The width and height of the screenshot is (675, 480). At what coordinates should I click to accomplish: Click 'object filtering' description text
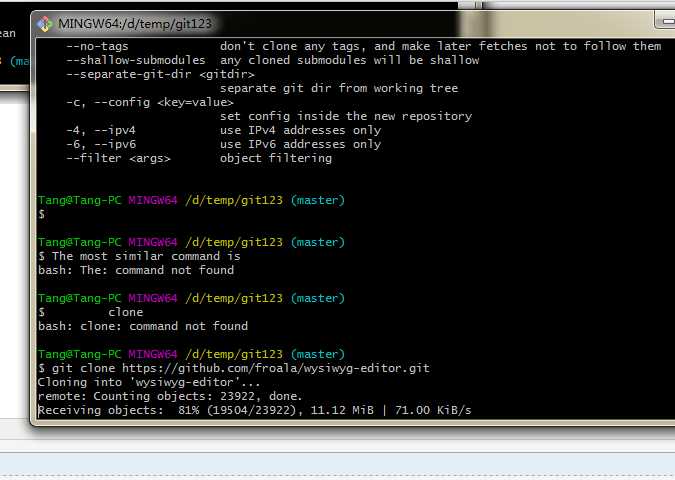click(x=276, y=158)
